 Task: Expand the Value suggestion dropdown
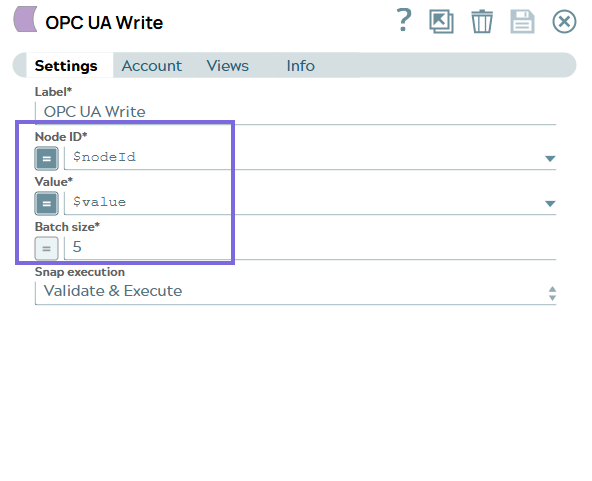click(550, 204)
